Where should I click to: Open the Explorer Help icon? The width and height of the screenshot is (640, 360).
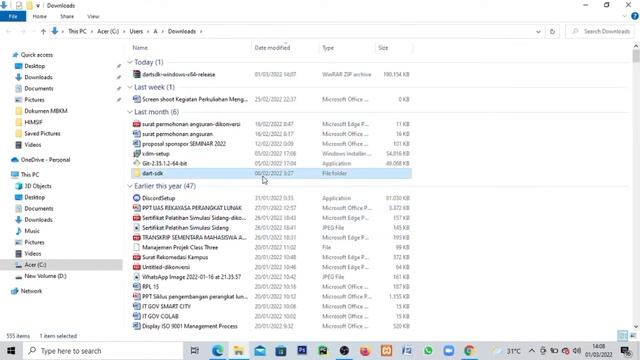click(x=635, y=16)
